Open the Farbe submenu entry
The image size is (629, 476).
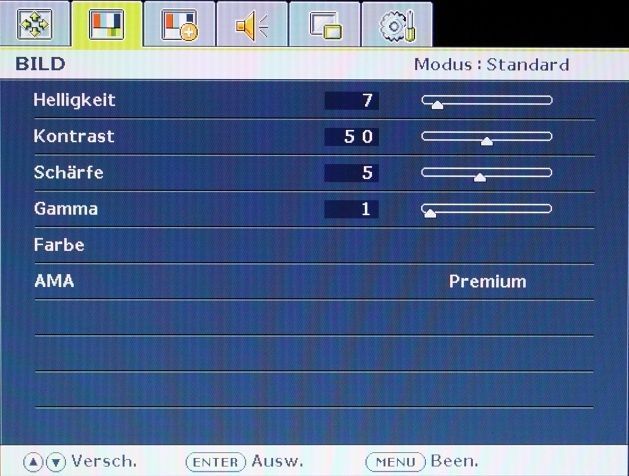314,245
